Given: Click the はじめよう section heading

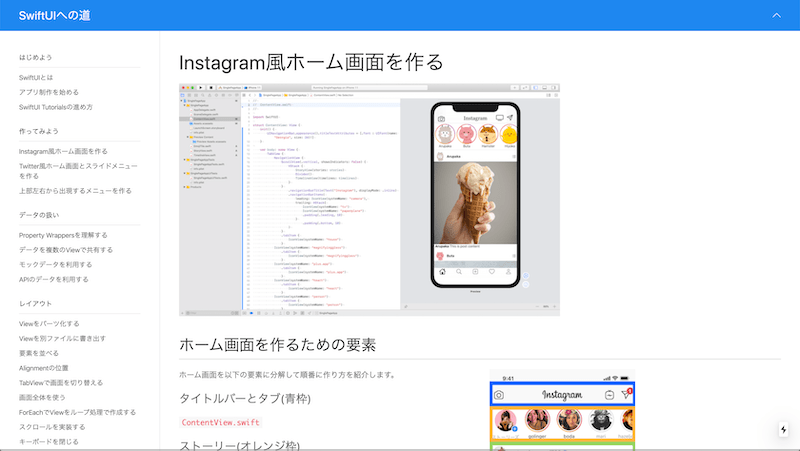Looking at the screenshot, I should (x=36, y=58).
